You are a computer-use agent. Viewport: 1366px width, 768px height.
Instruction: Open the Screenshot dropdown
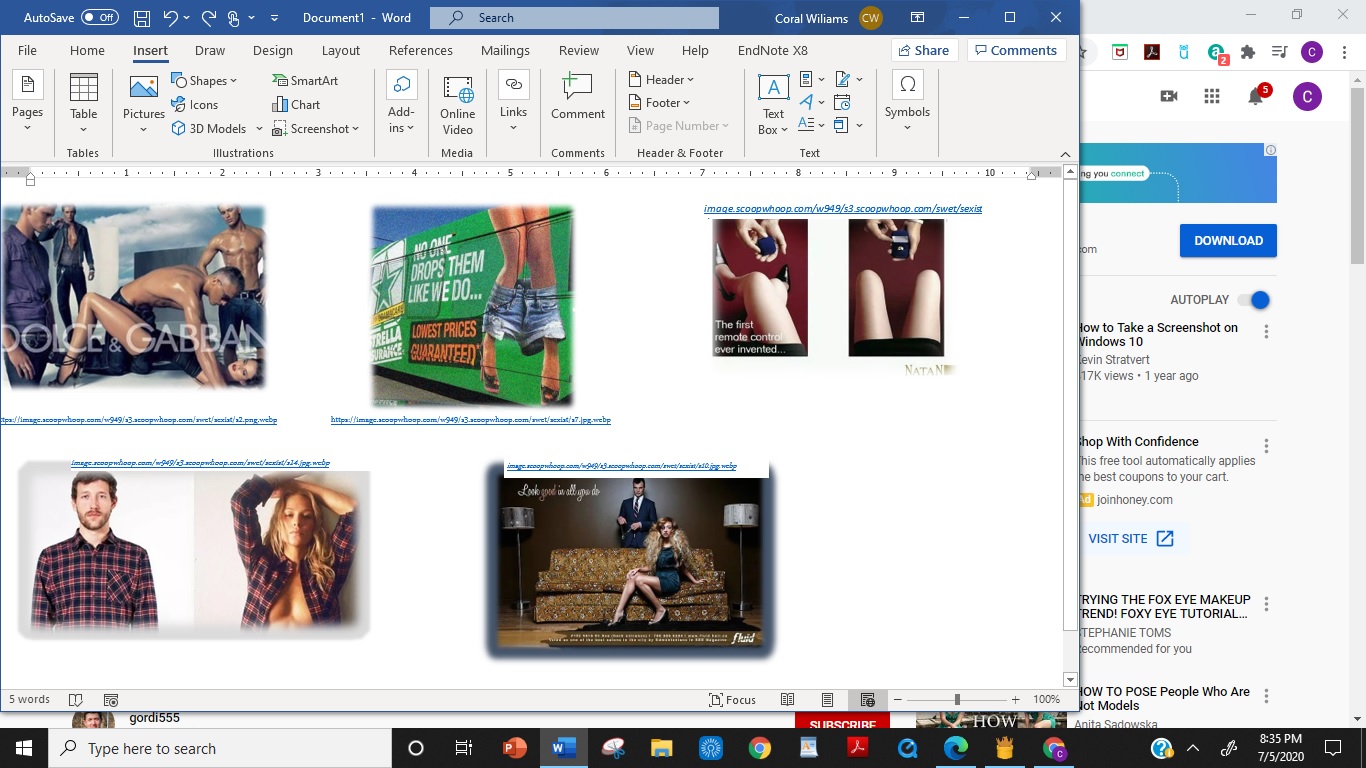(315, 128)
